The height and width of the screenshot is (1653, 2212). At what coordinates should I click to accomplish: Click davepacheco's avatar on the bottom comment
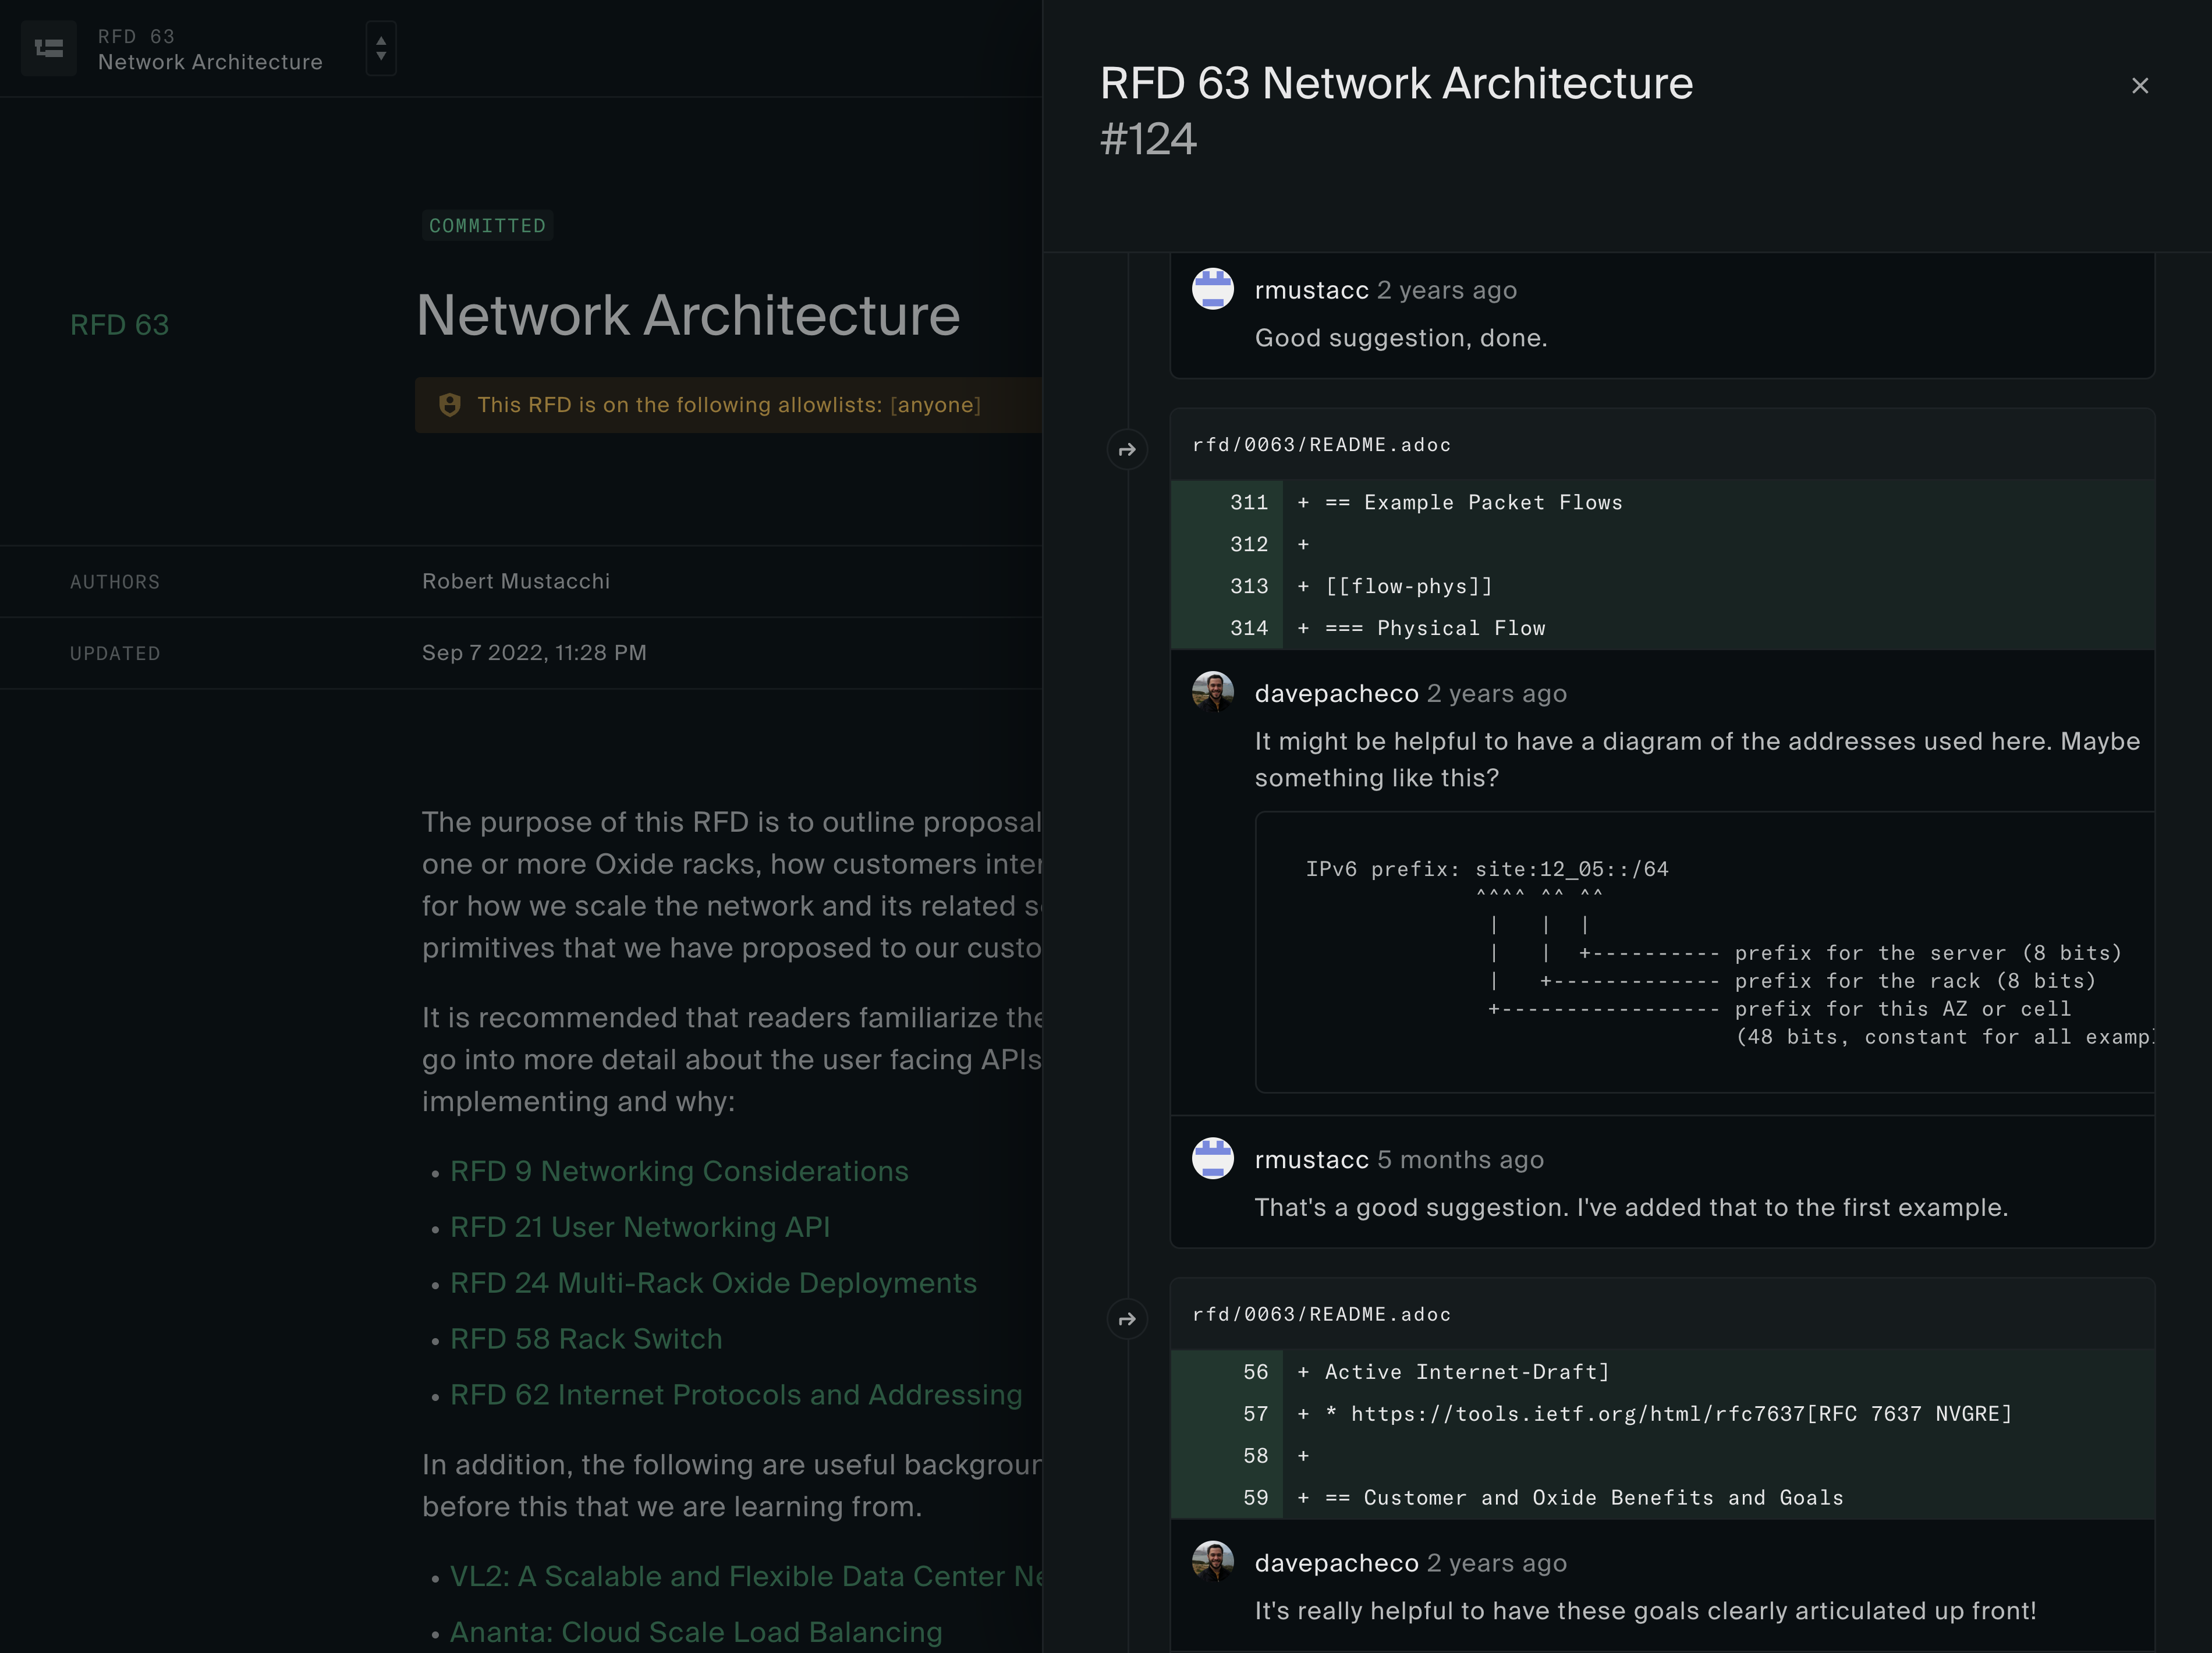(1213, 1562)
